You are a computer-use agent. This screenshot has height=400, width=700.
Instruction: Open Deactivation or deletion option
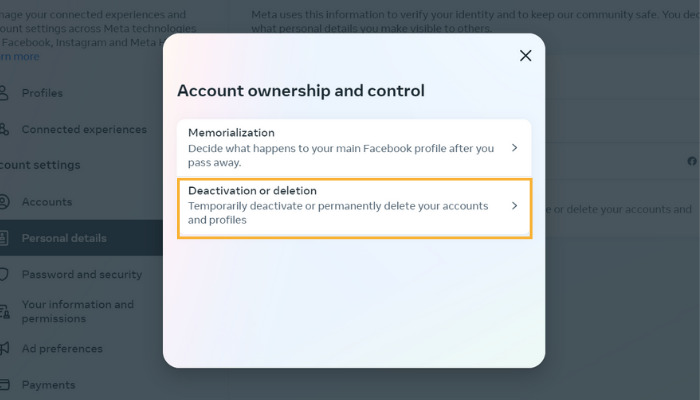[354, 208]
